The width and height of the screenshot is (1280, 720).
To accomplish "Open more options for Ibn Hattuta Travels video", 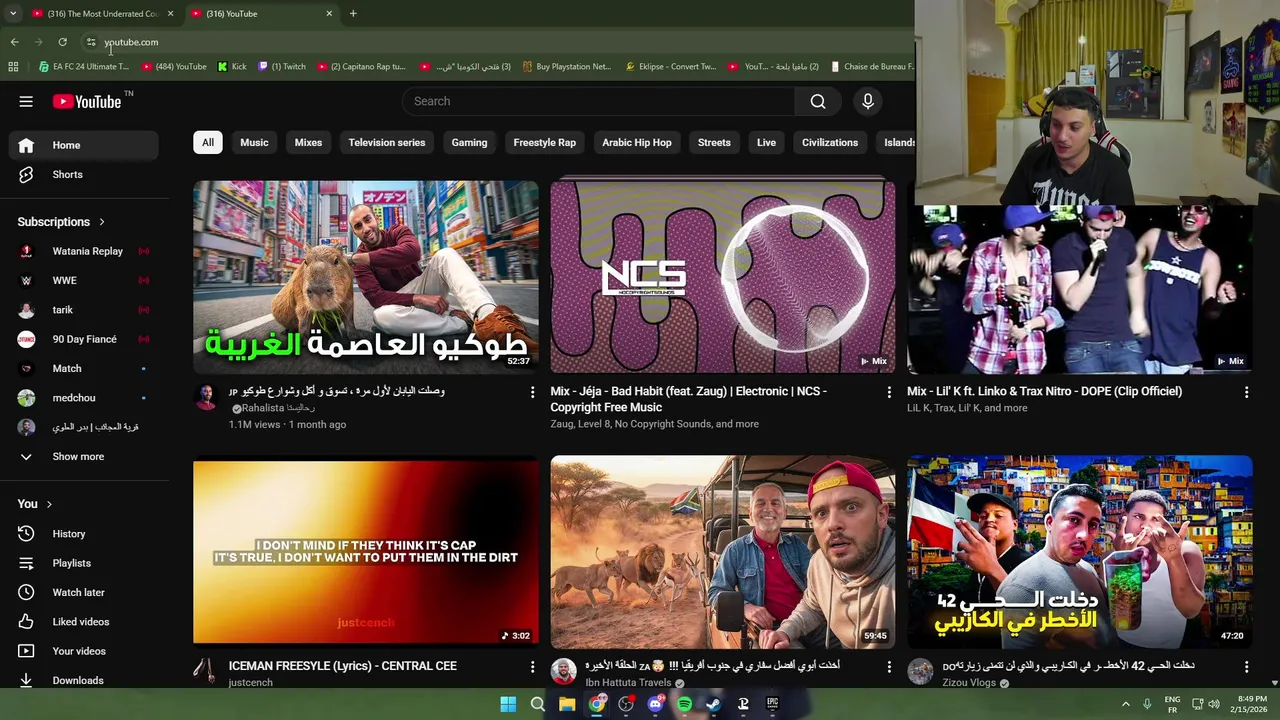I will (x=889, y=666).
